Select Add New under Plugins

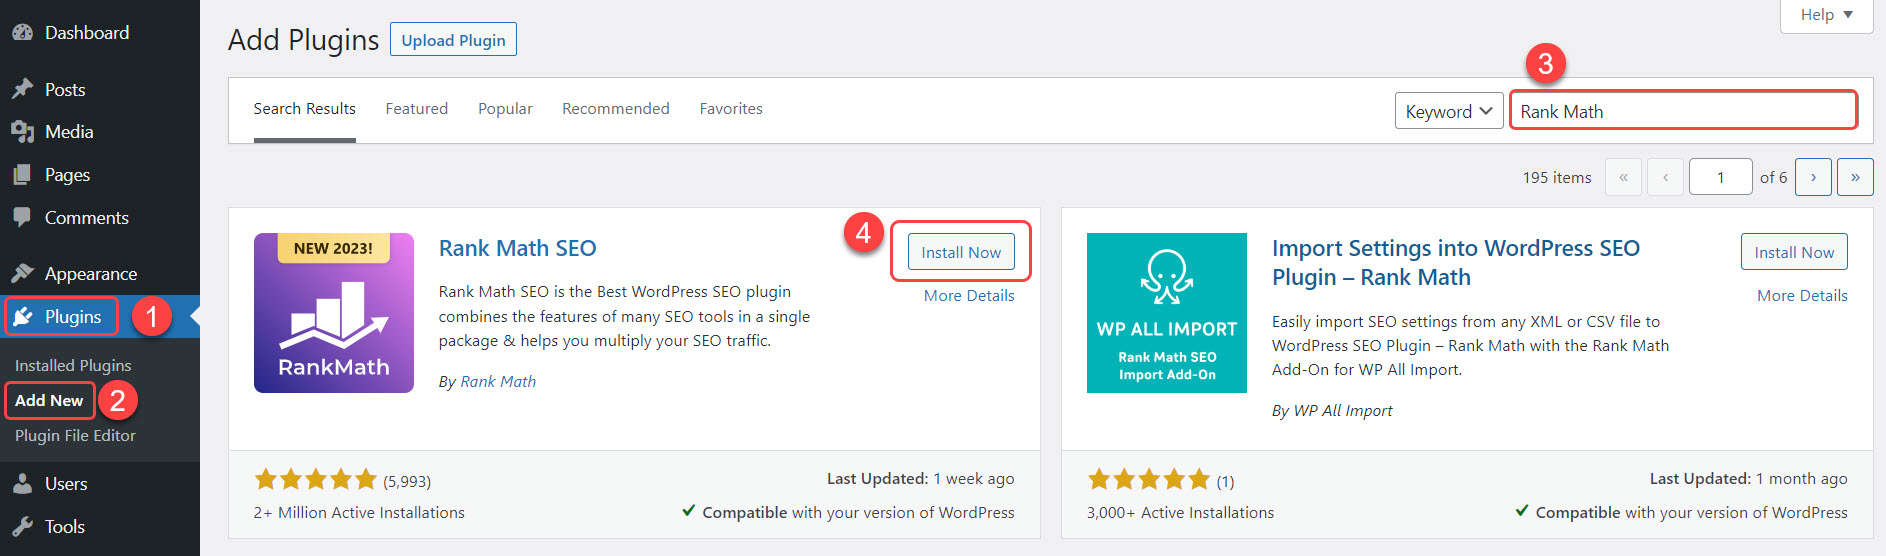point(49,400)
